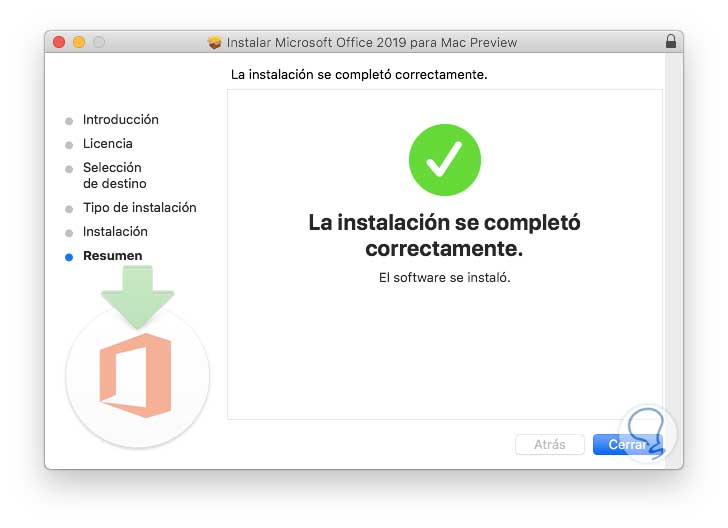Select the Licencia step in the sidebar
The image size is (728, 528).
pyautogui.click(x=108, y=143)
